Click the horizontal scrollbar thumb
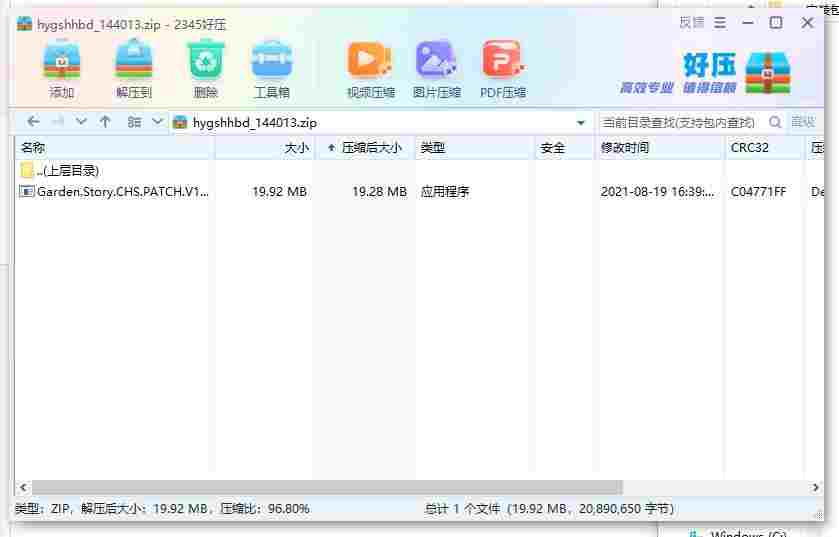The image size is (839, 537). click(327, 487)
